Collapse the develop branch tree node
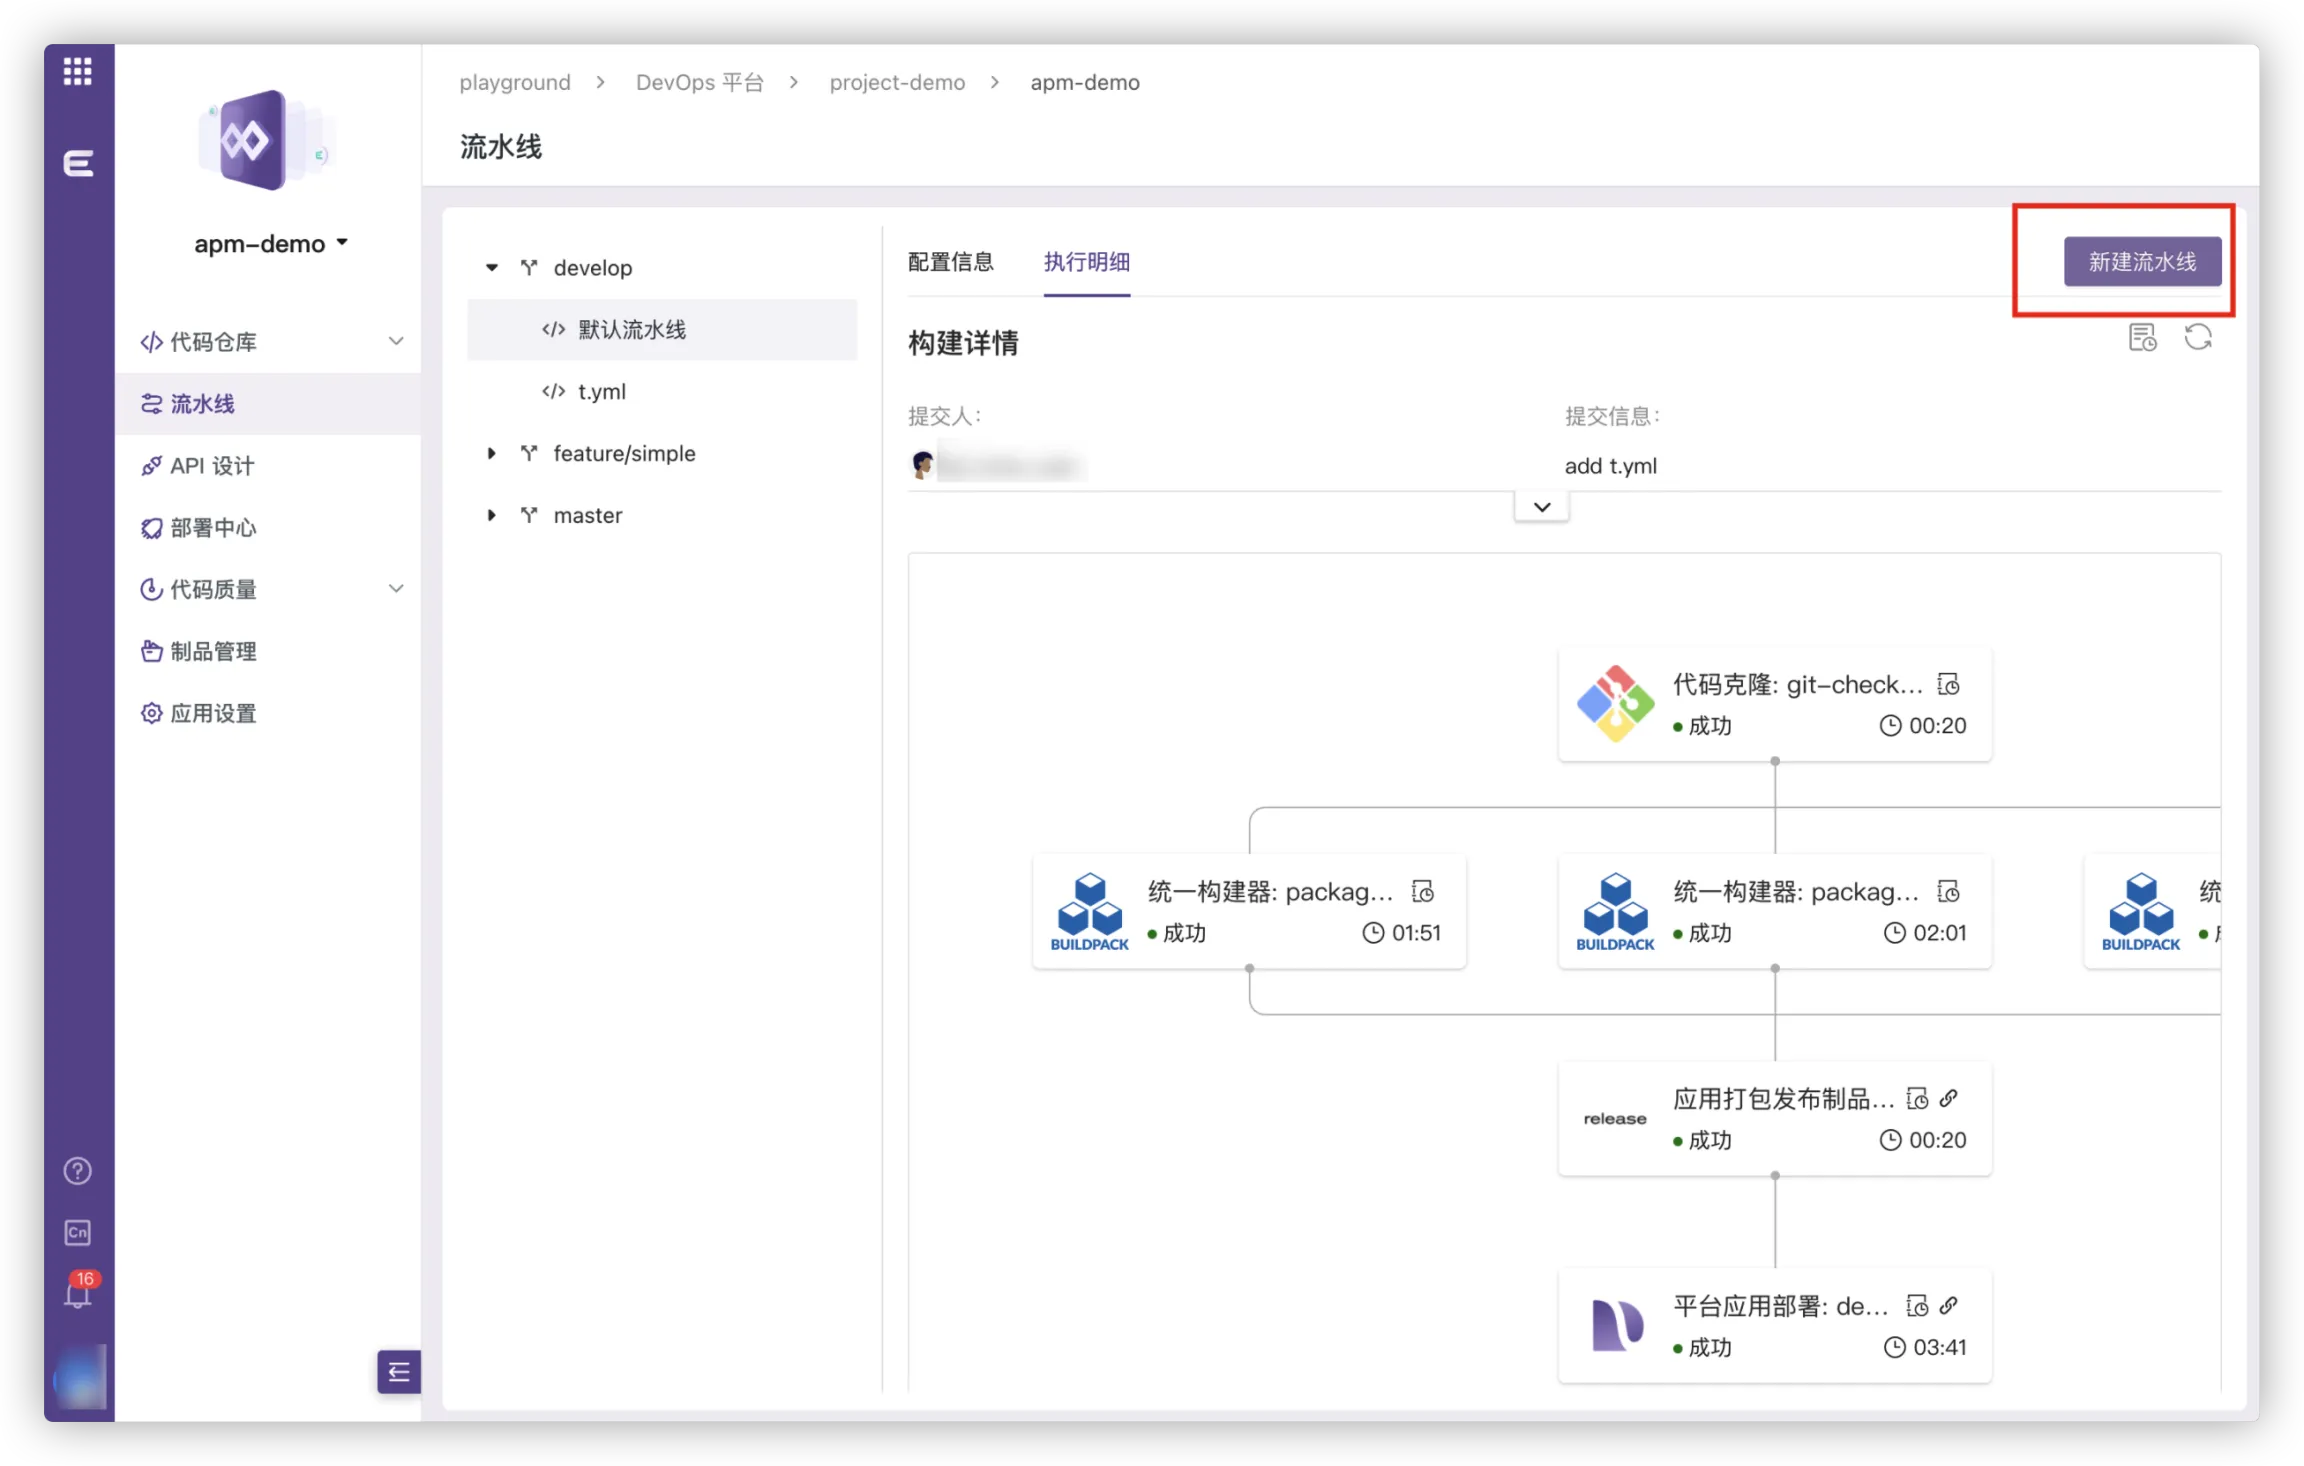The height and width of the screenshot is (1466, 2304). point(492,268)
